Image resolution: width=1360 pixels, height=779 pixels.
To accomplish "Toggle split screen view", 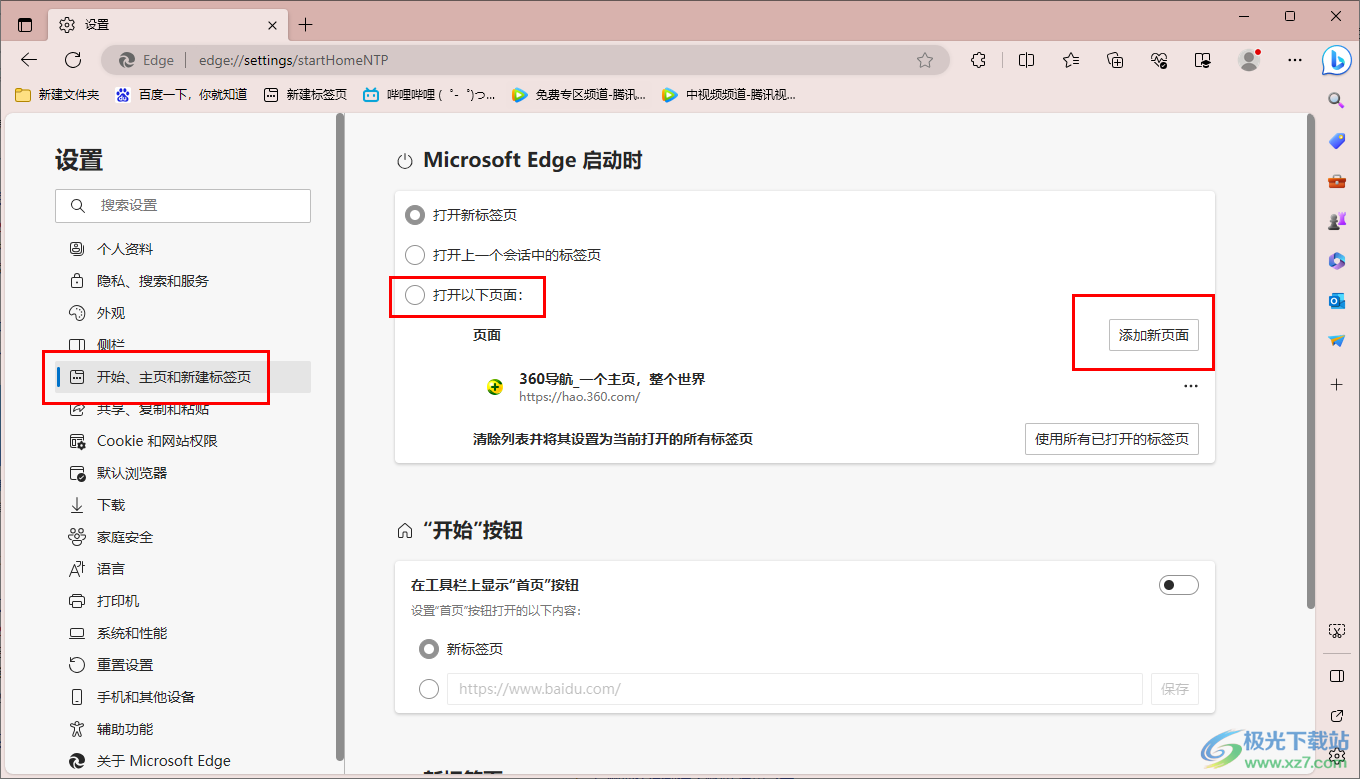I will tap(1026, 60).
